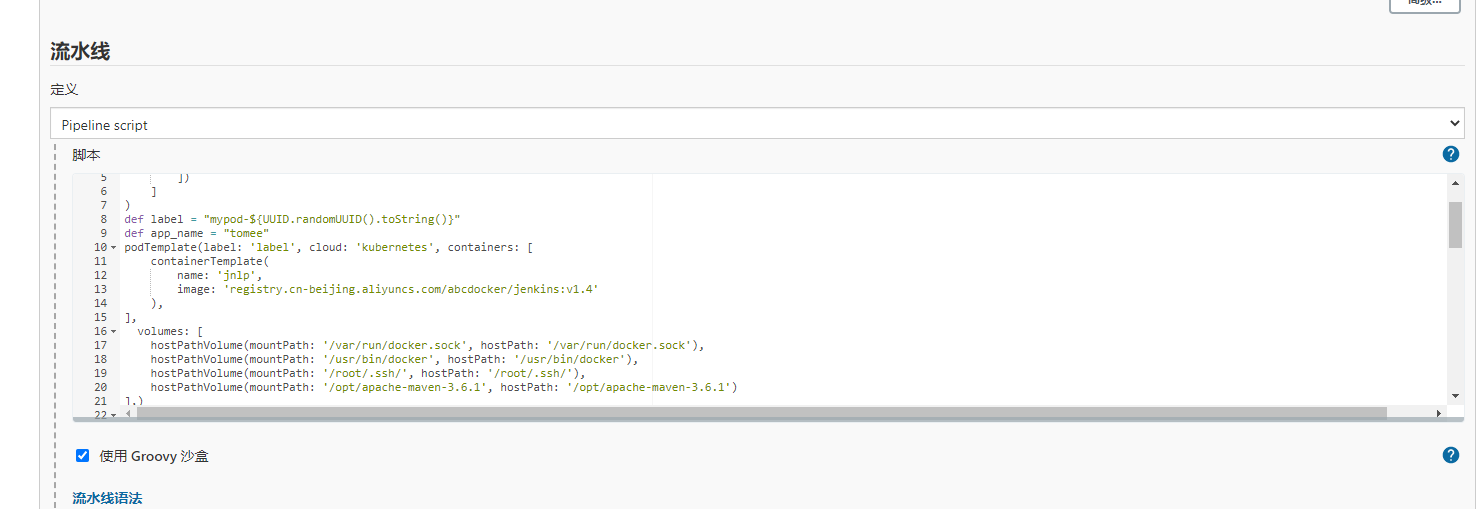Click the vertical scrollbar thumb in script editor

(1455, 224)
